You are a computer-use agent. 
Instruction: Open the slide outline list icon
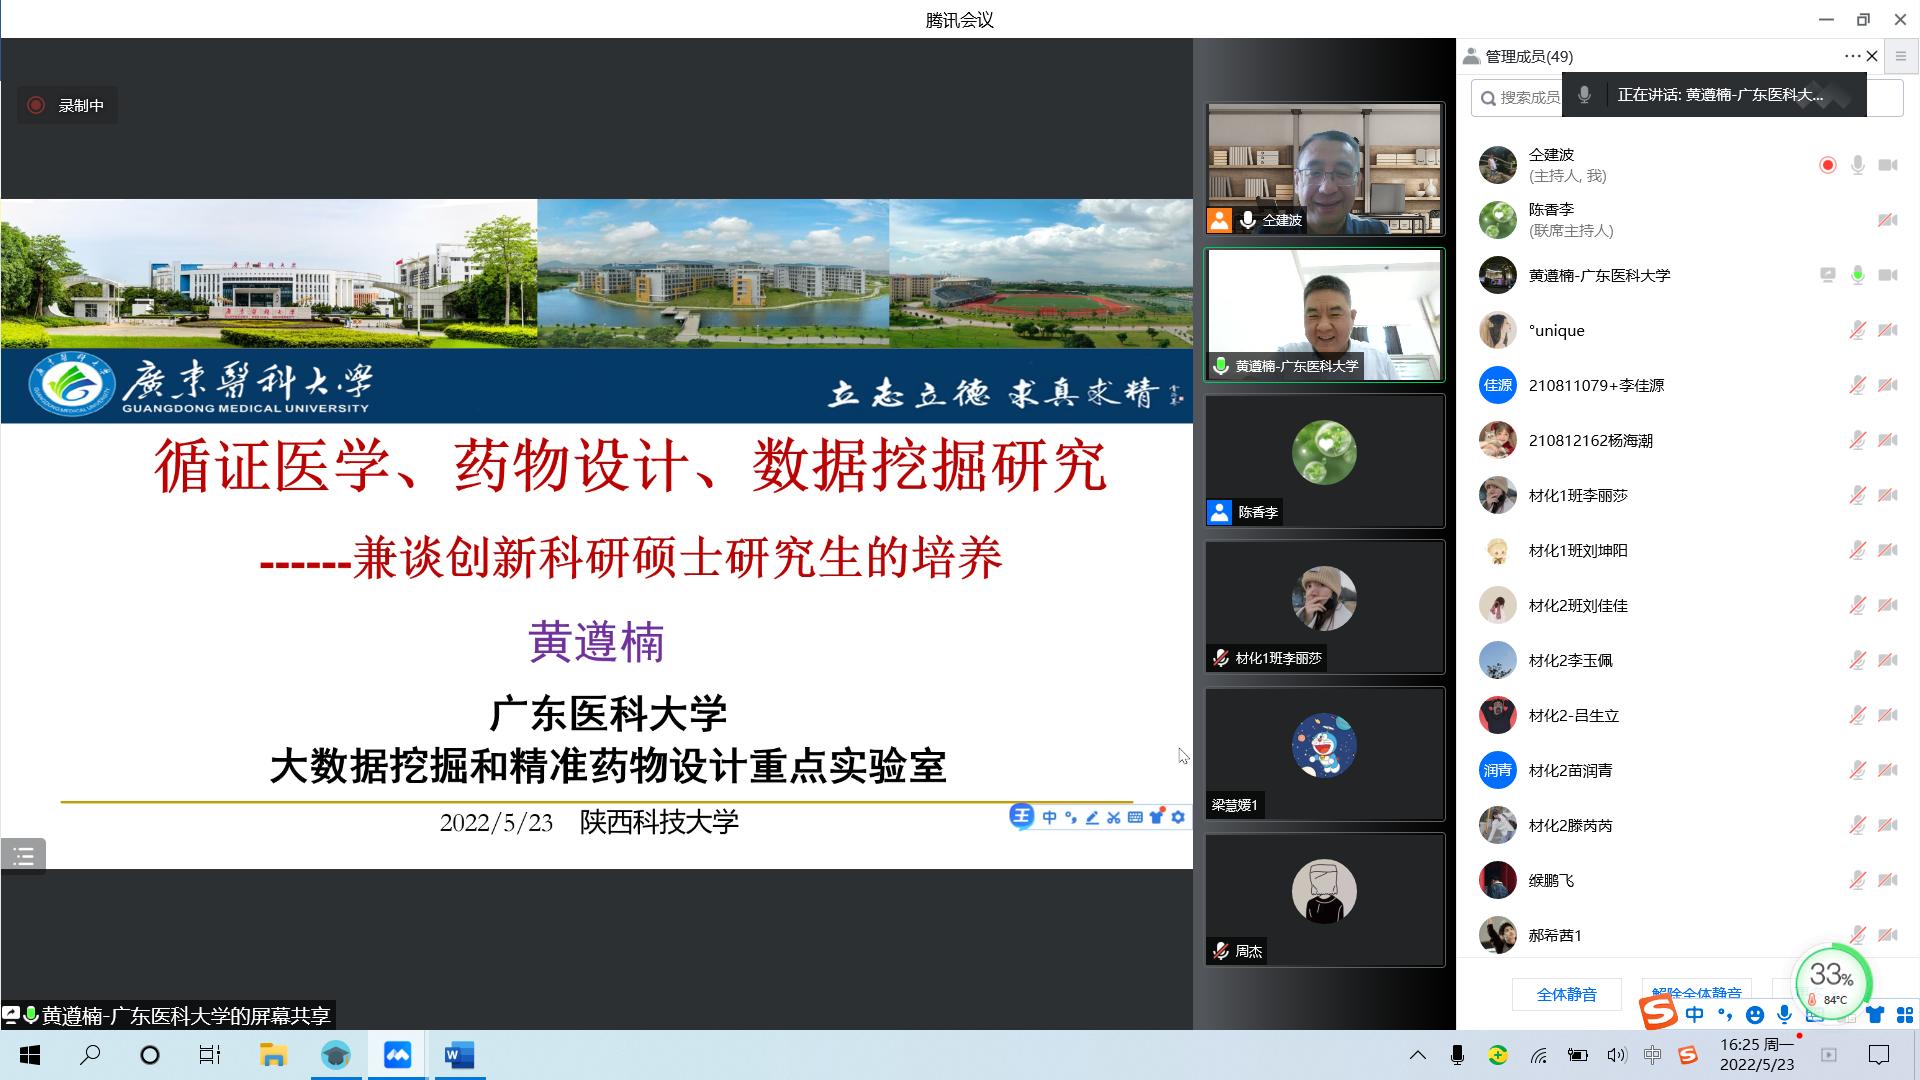pyautogui.click(x=23, y=856)
